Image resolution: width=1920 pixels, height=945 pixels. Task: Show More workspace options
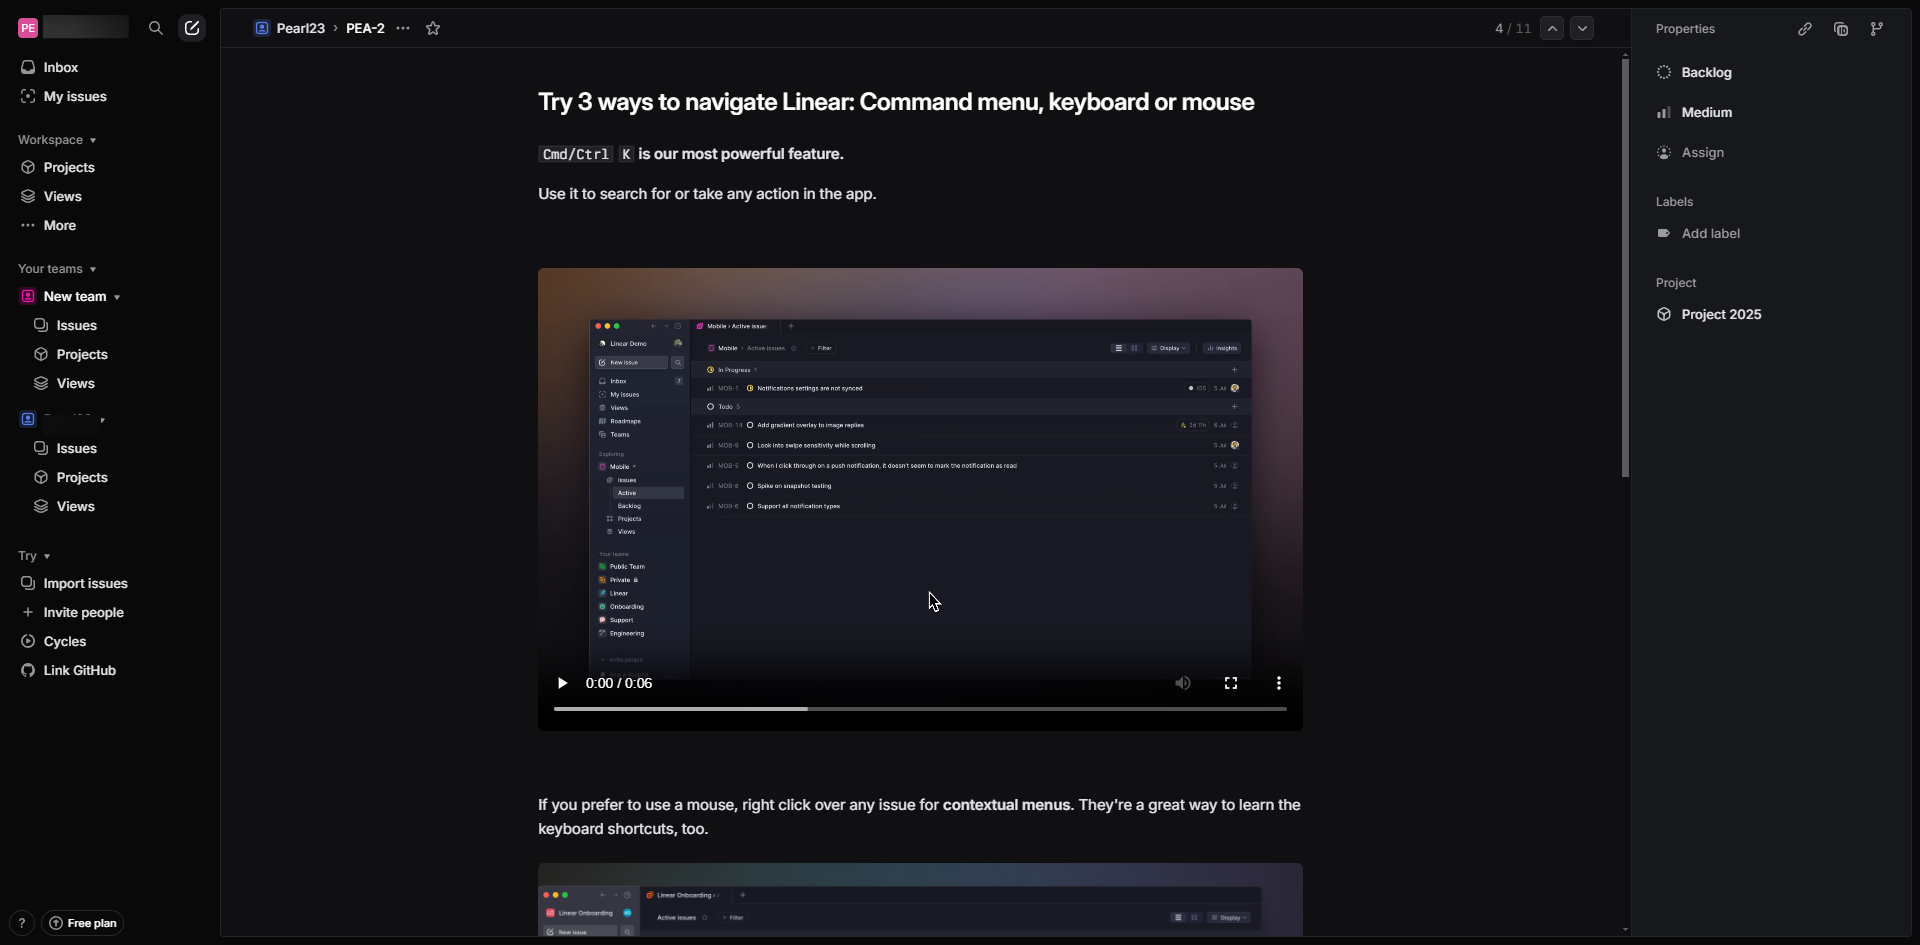(59, 225)
